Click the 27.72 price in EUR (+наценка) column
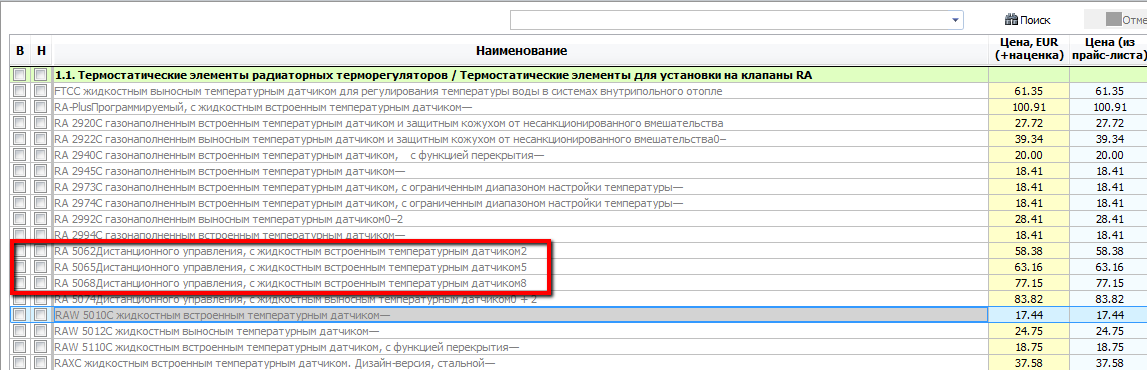This screenshot has width=1147, height=370. 1028,123
